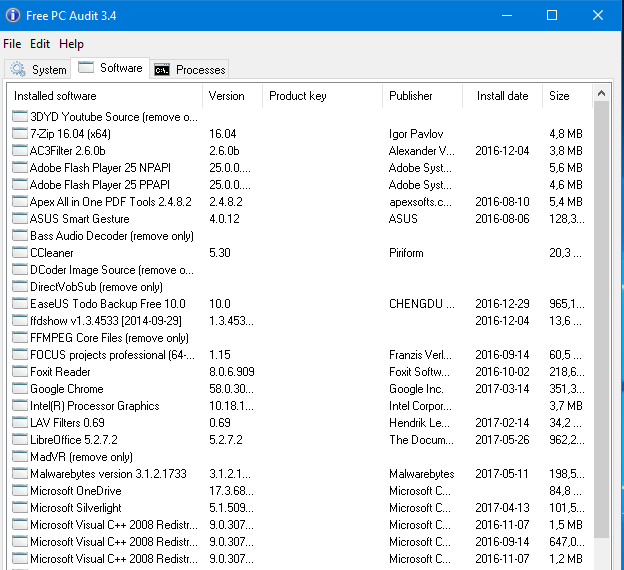
Task: Click version 8.0.6.909 cell
Action: pos(232,372)
